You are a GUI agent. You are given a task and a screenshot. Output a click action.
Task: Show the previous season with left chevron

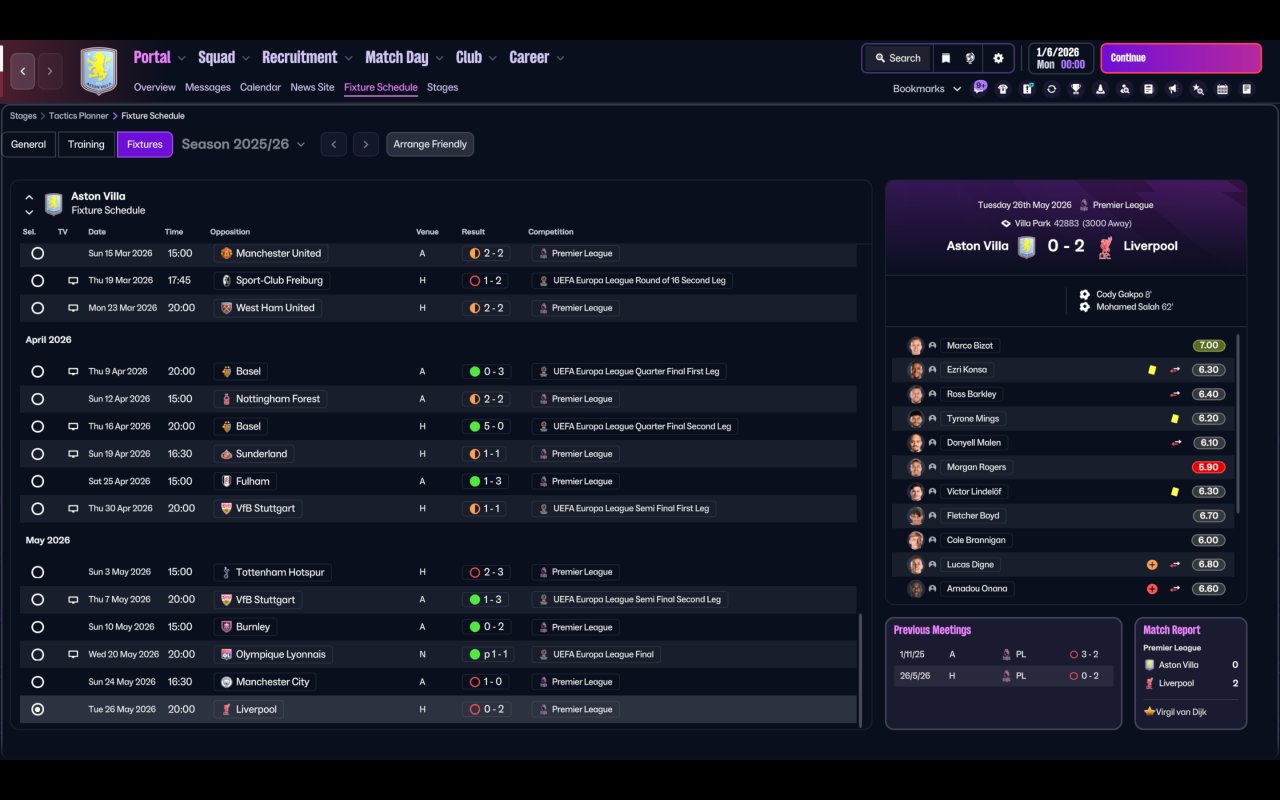point(334,144)
